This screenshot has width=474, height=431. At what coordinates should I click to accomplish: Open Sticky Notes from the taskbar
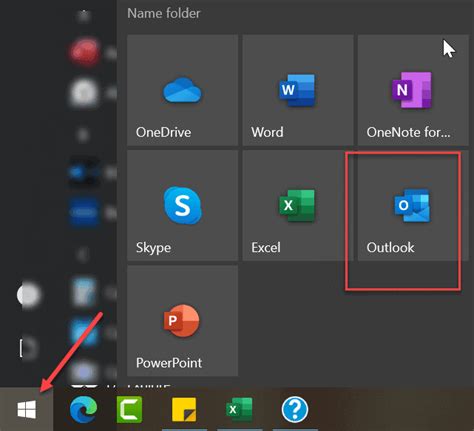click(x=184, y=409)
